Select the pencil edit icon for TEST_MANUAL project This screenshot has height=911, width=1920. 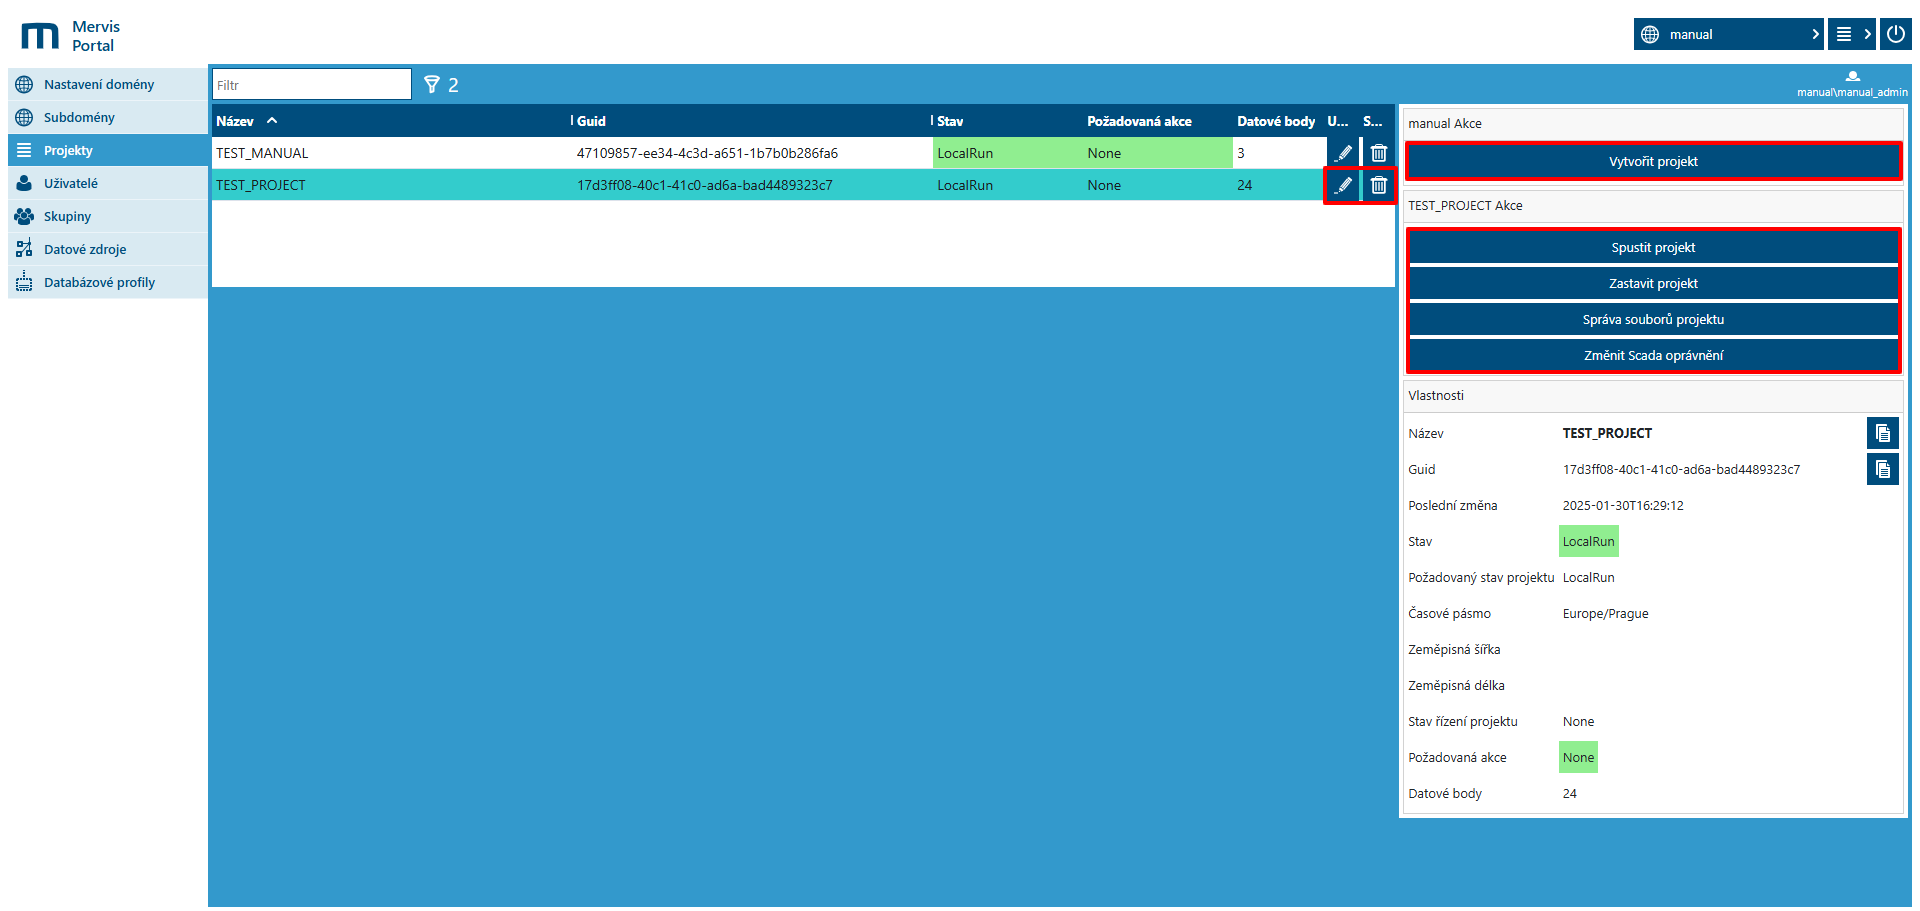1343,152
